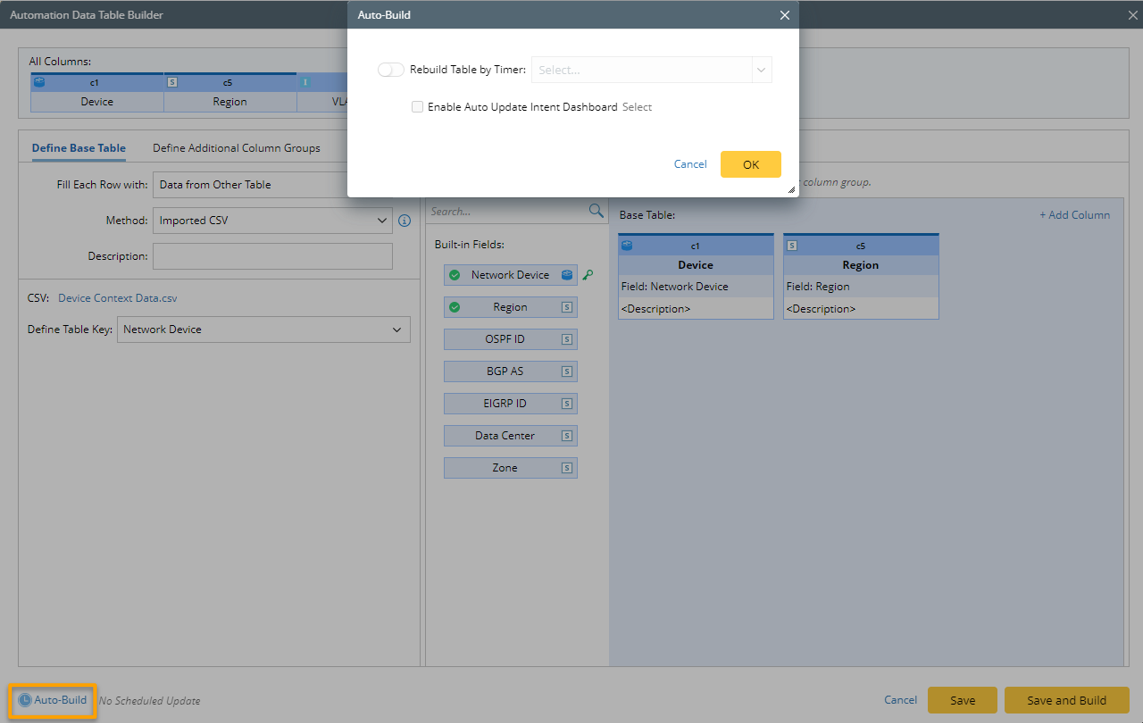The width and height of the screenshot is (1143, 723).
Task: Click the info icon beside Method
Action: tap(405, 221)
